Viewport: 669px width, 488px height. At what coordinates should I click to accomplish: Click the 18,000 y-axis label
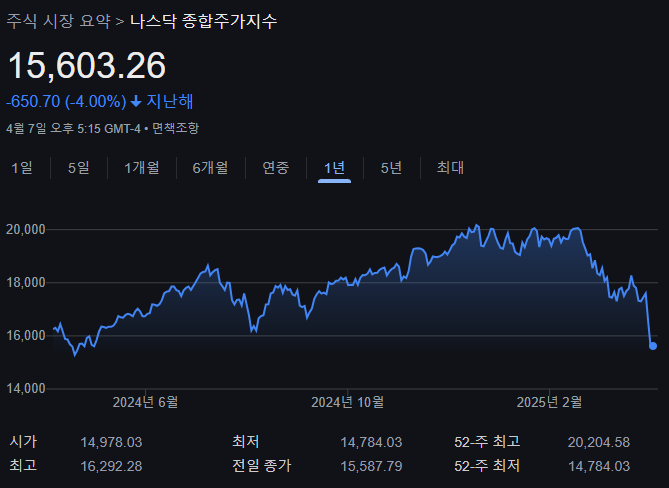coord(26,282)
